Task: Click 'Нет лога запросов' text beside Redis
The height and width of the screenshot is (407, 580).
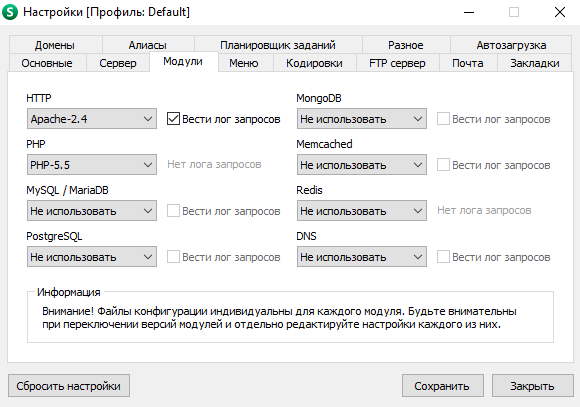Action: [484, 210]
